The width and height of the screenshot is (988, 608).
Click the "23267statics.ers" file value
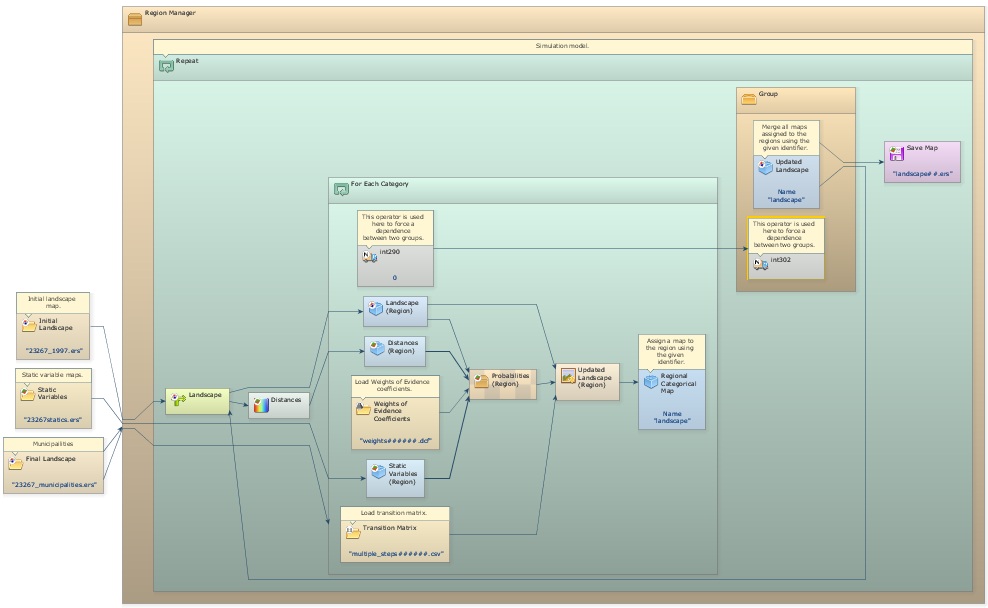tap(53, 420)
